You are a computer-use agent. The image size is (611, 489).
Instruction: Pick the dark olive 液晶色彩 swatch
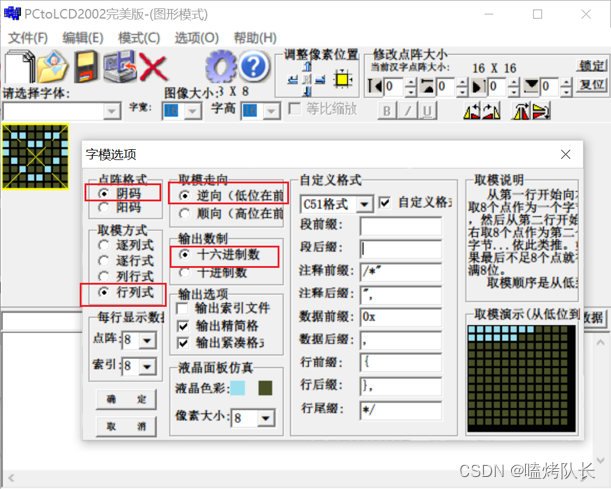pos(265,388)
